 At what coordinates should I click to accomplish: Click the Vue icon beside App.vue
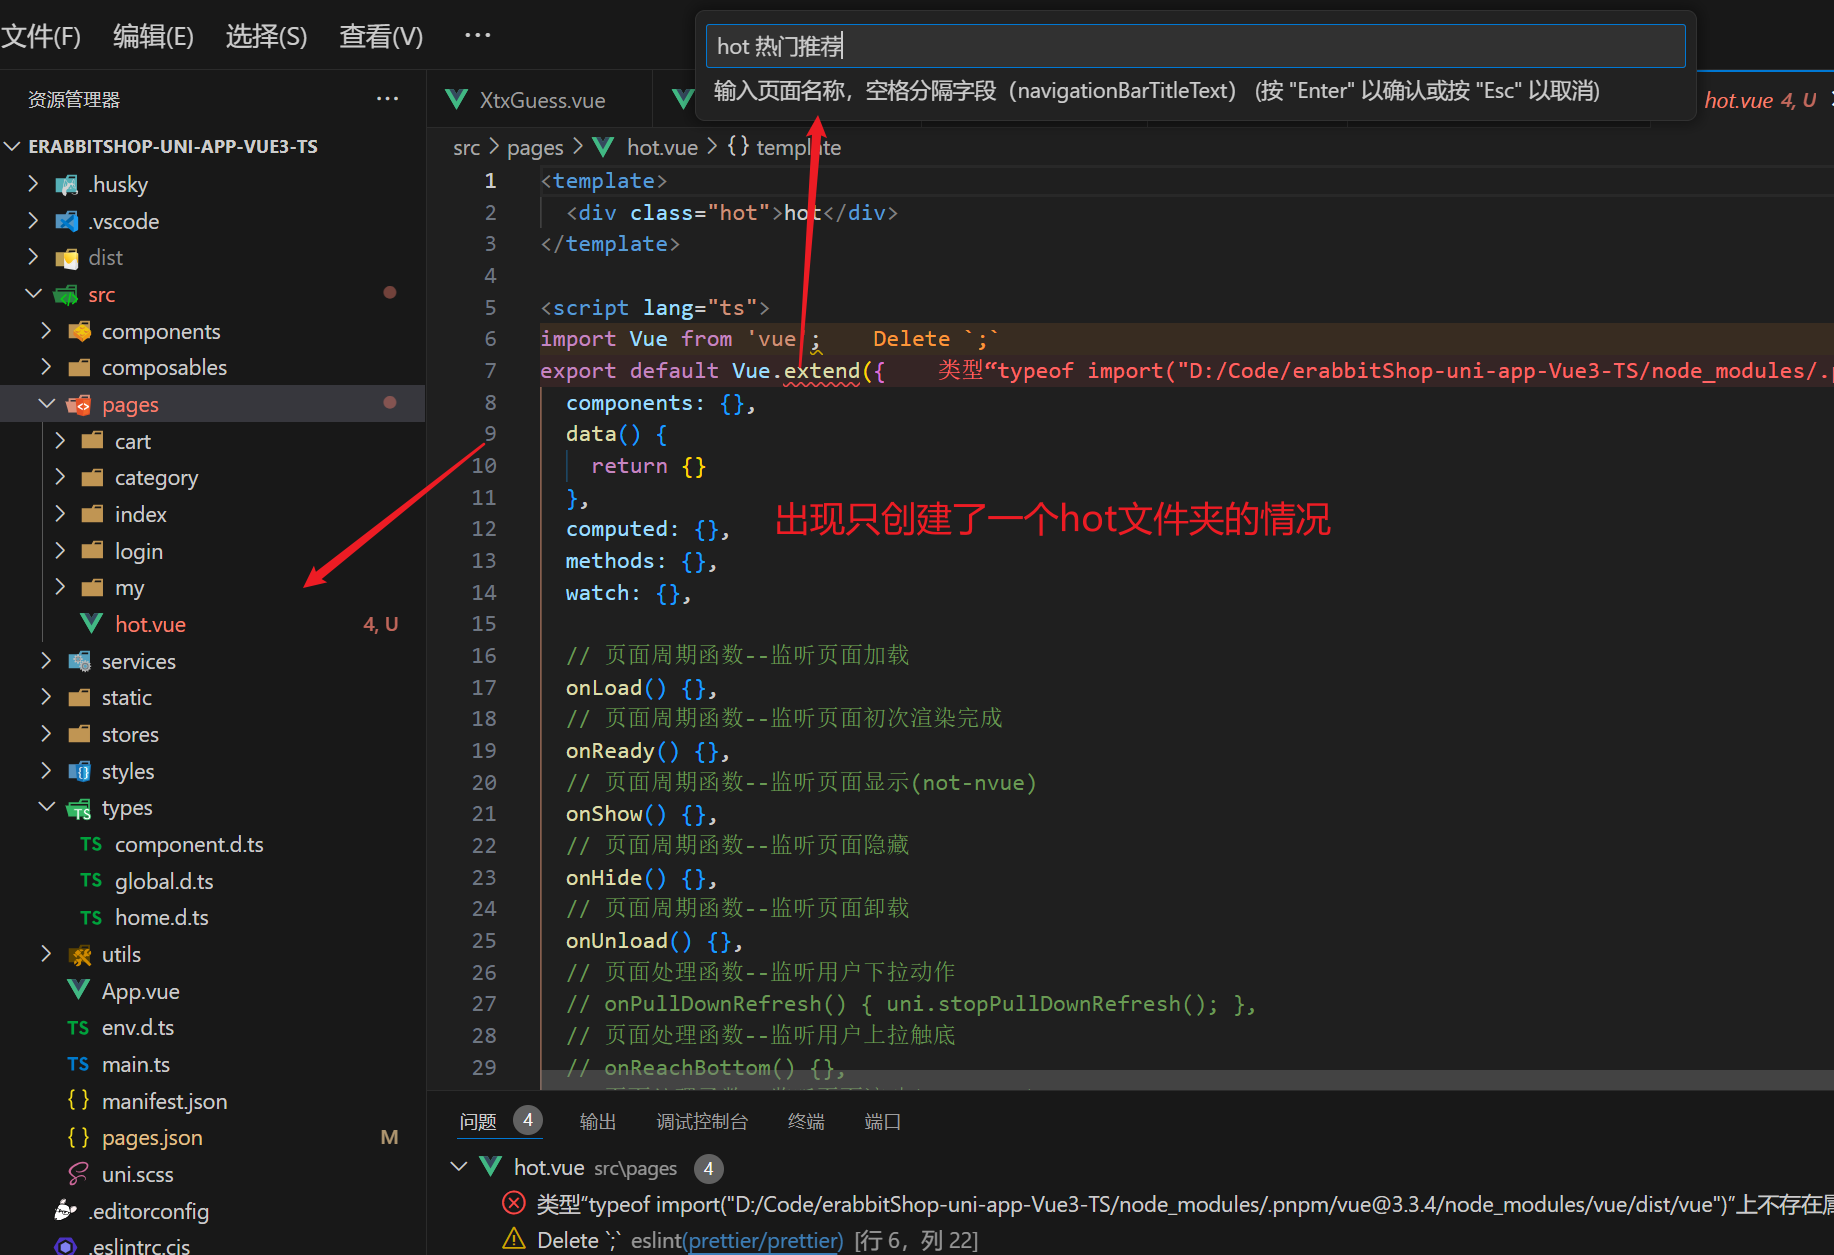point(78,991)
